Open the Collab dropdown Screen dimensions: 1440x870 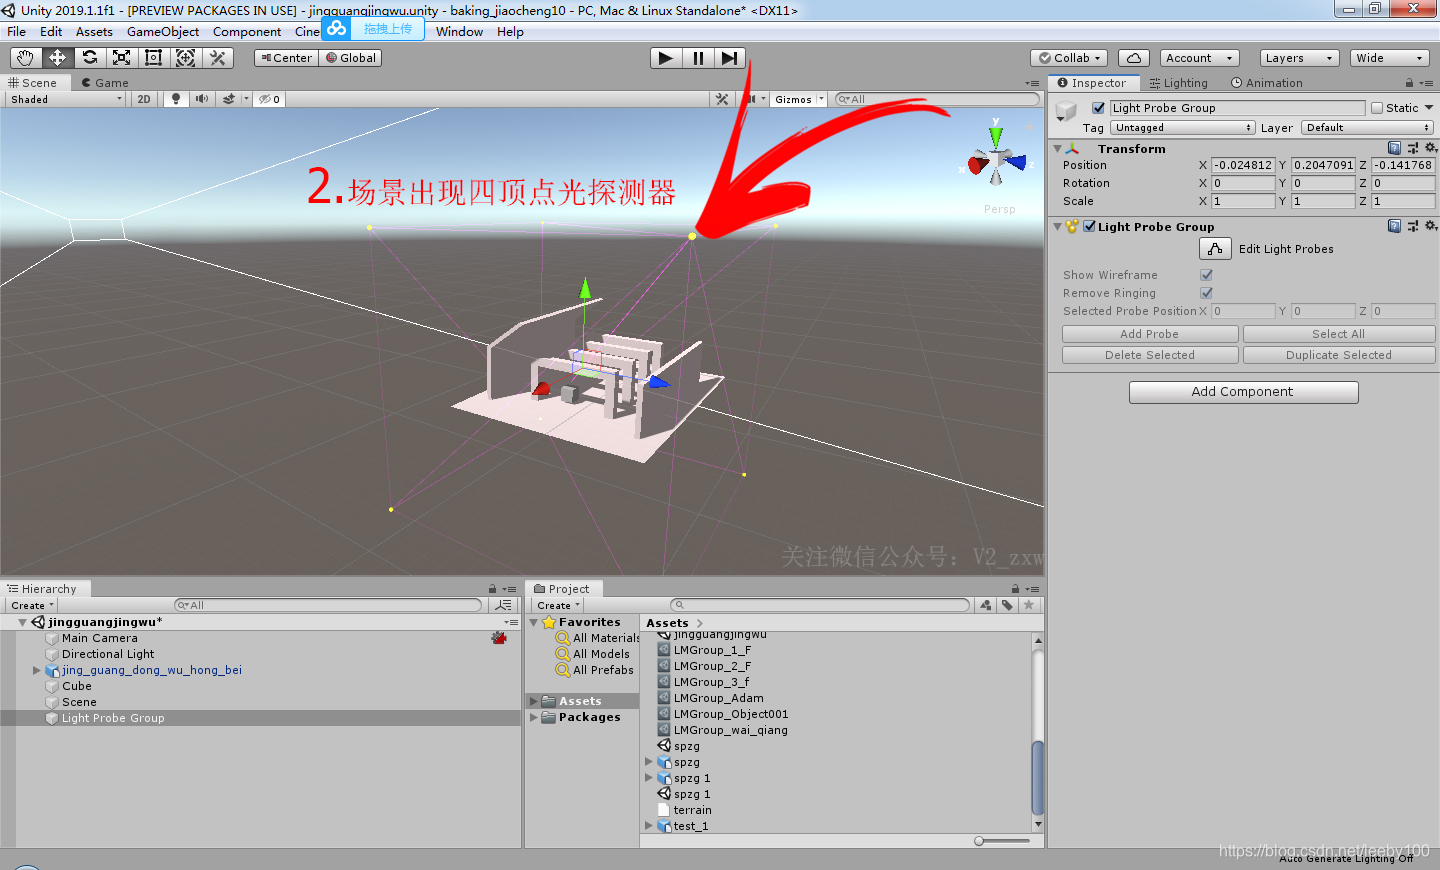(x=1070, y=58)
